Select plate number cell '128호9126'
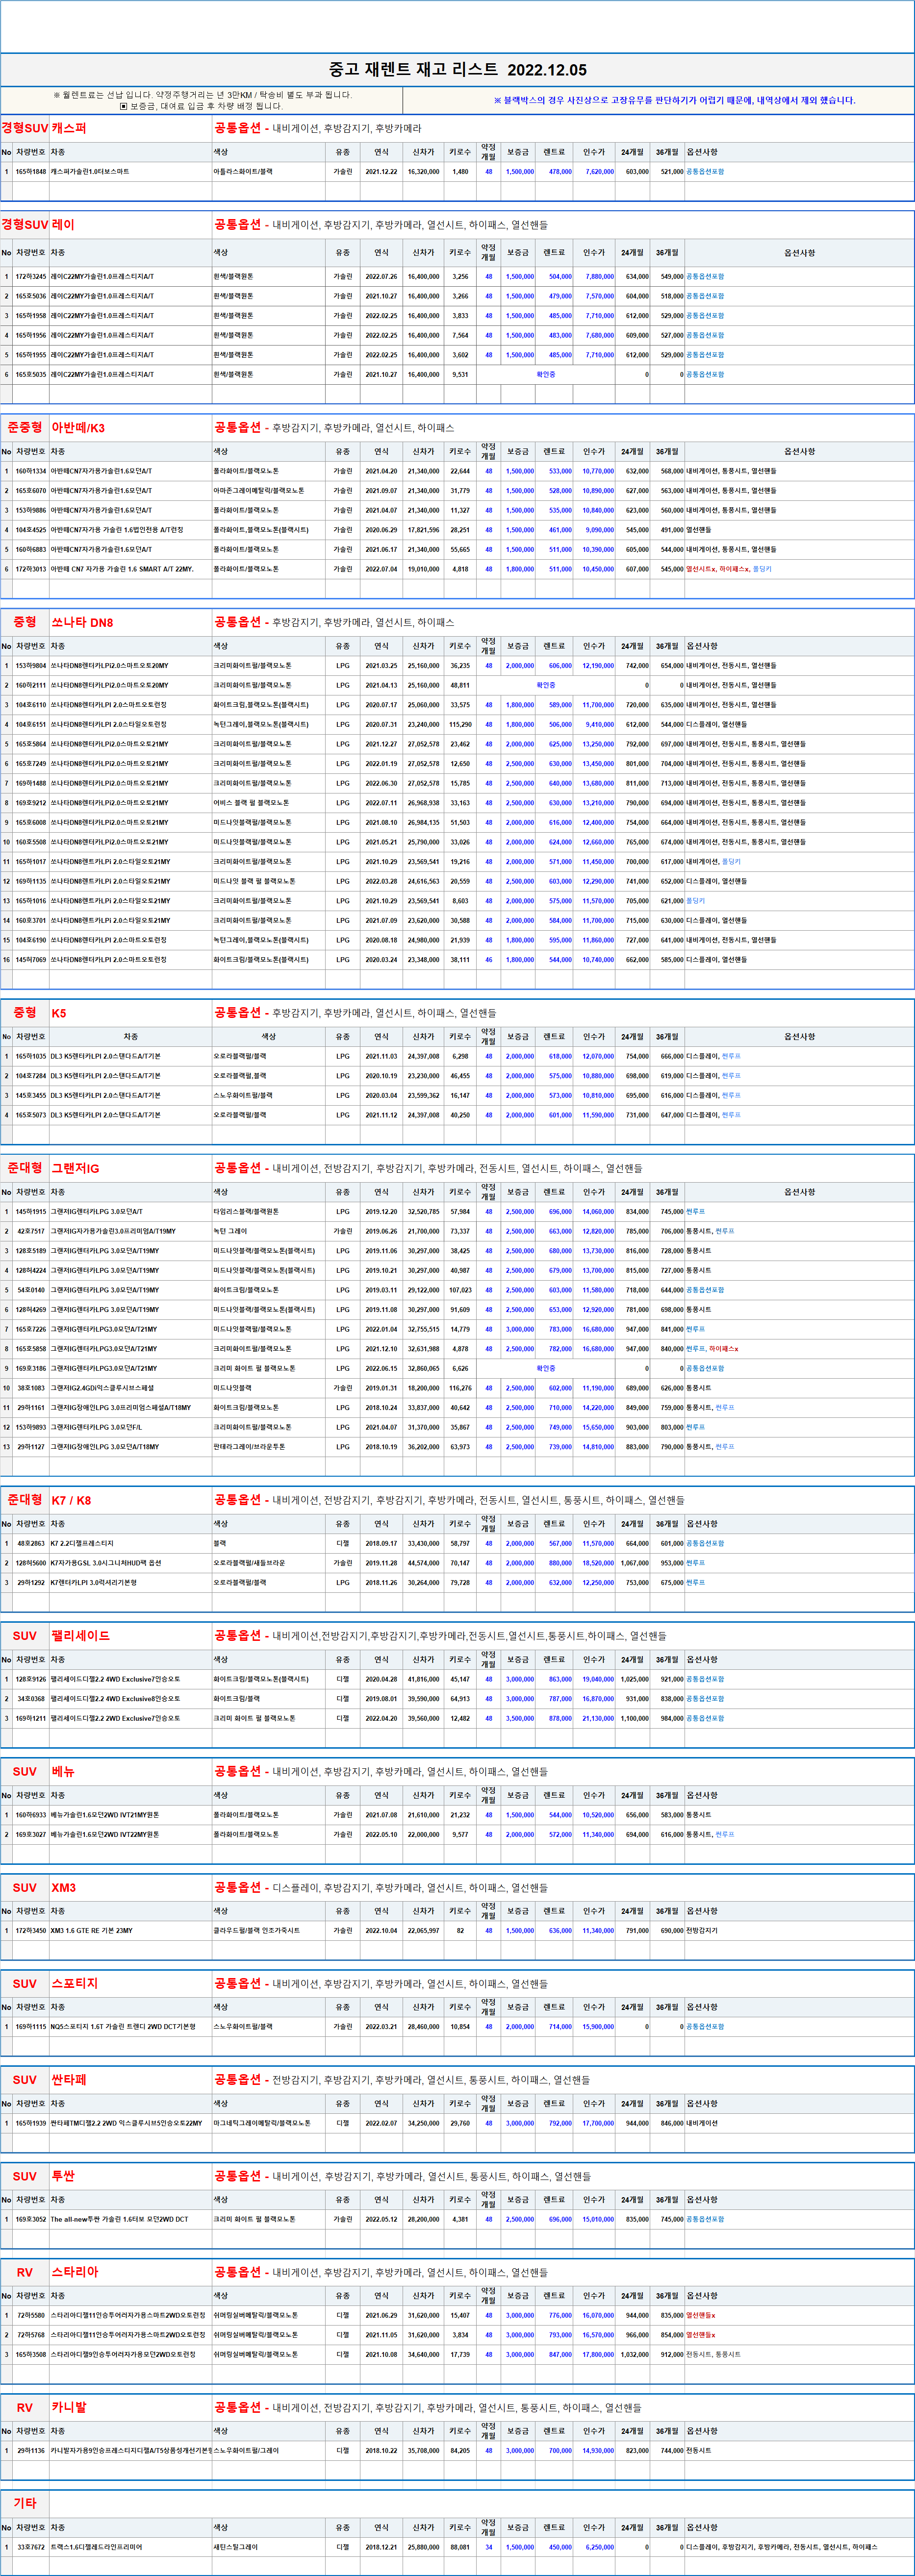The width and height of the screenshot is (915, 2576). pyautogui.click(x=31, y=1679)
